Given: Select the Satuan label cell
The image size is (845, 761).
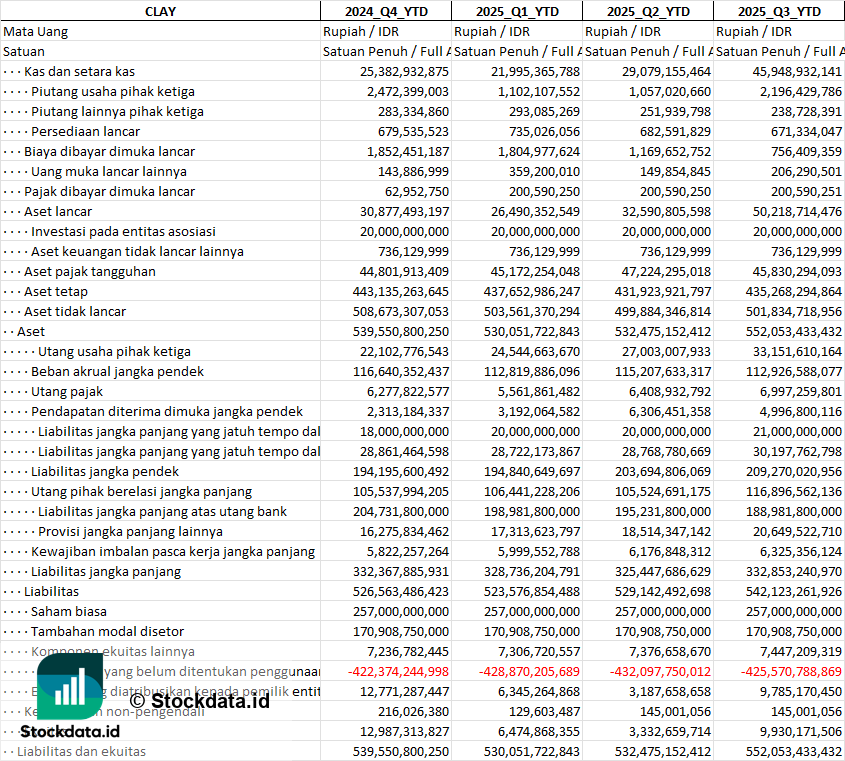Looking at the screenshot, I should (x=24, y=51).
